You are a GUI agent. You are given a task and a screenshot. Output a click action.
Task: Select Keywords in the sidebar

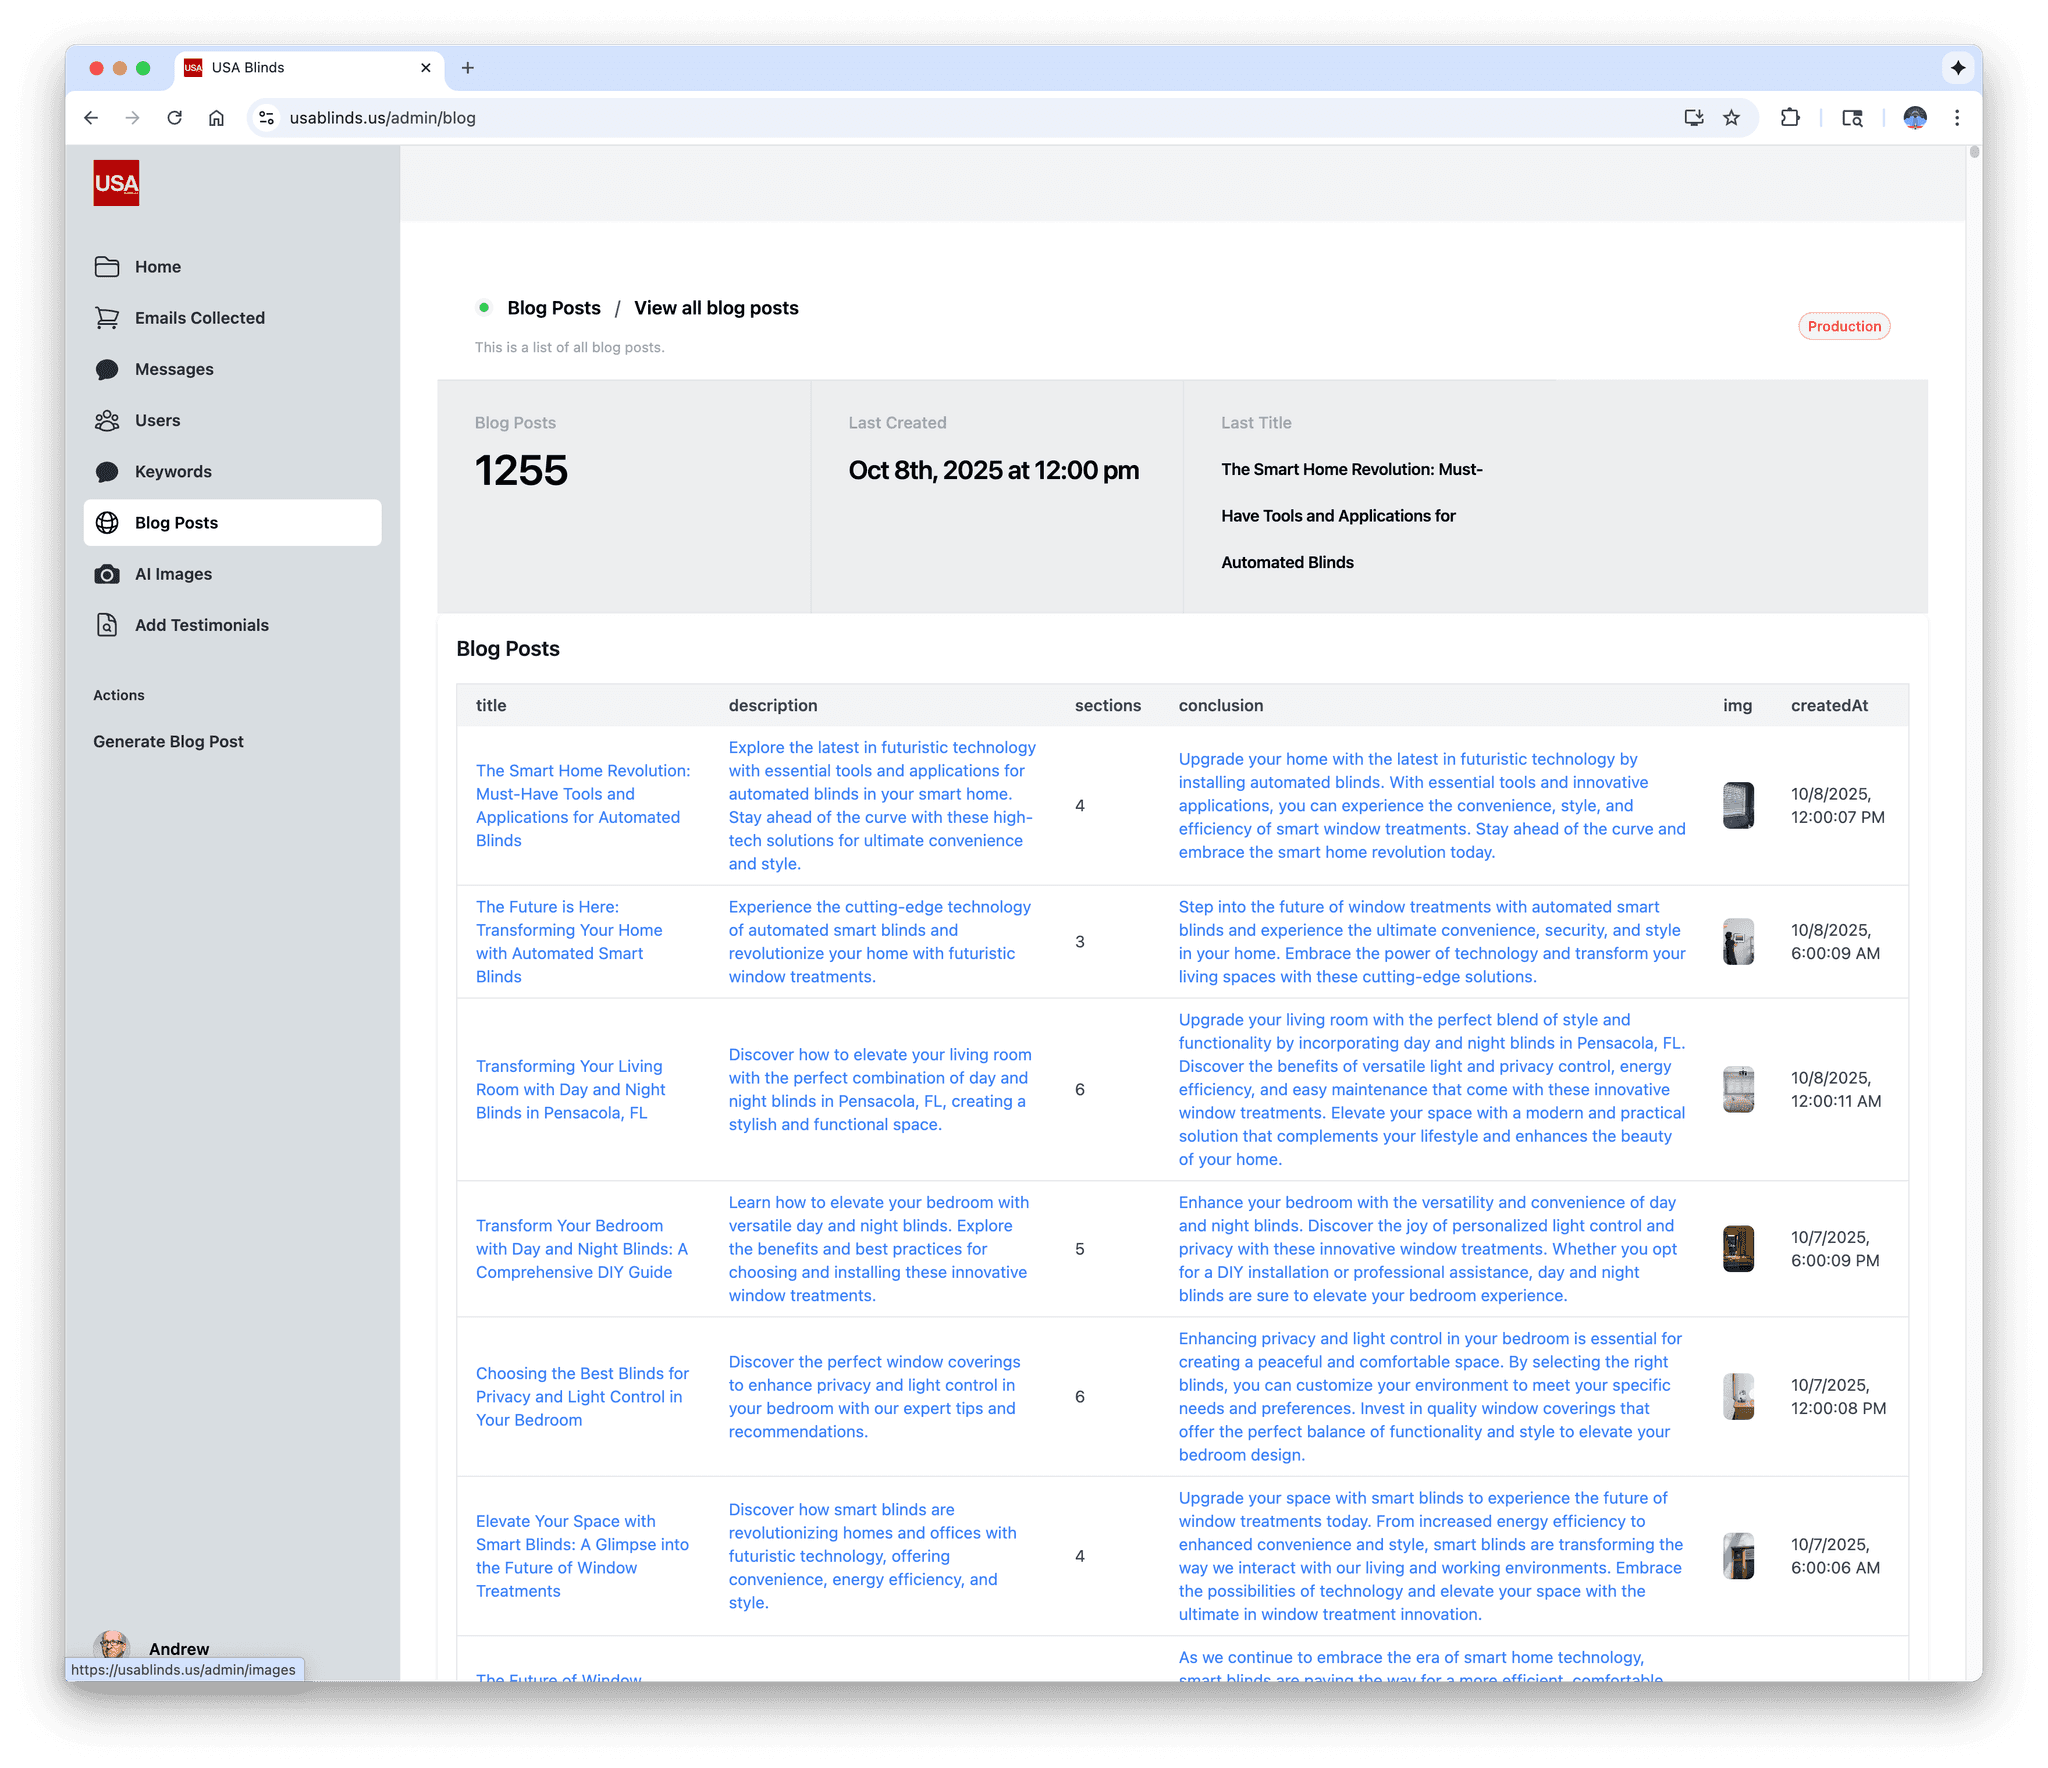[x=173, y=472]
